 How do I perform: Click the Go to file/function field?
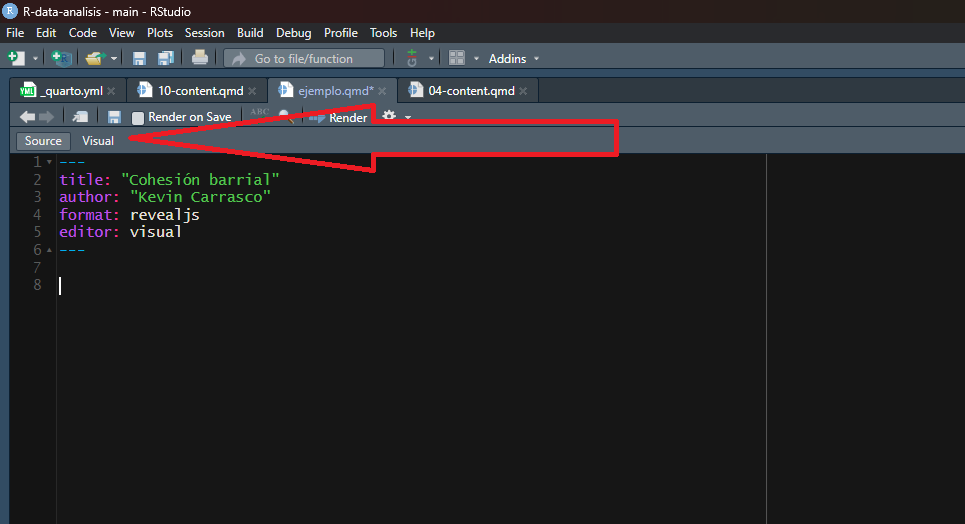coord(304,59)
